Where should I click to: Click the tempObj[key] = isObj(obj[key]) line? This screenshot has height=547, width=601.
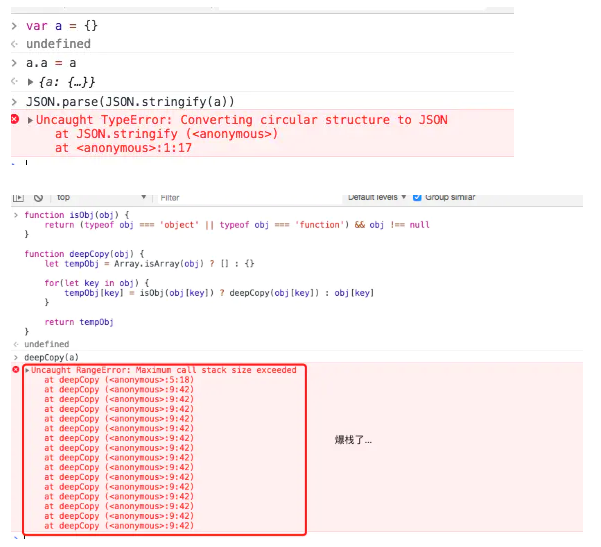[219, 293]
